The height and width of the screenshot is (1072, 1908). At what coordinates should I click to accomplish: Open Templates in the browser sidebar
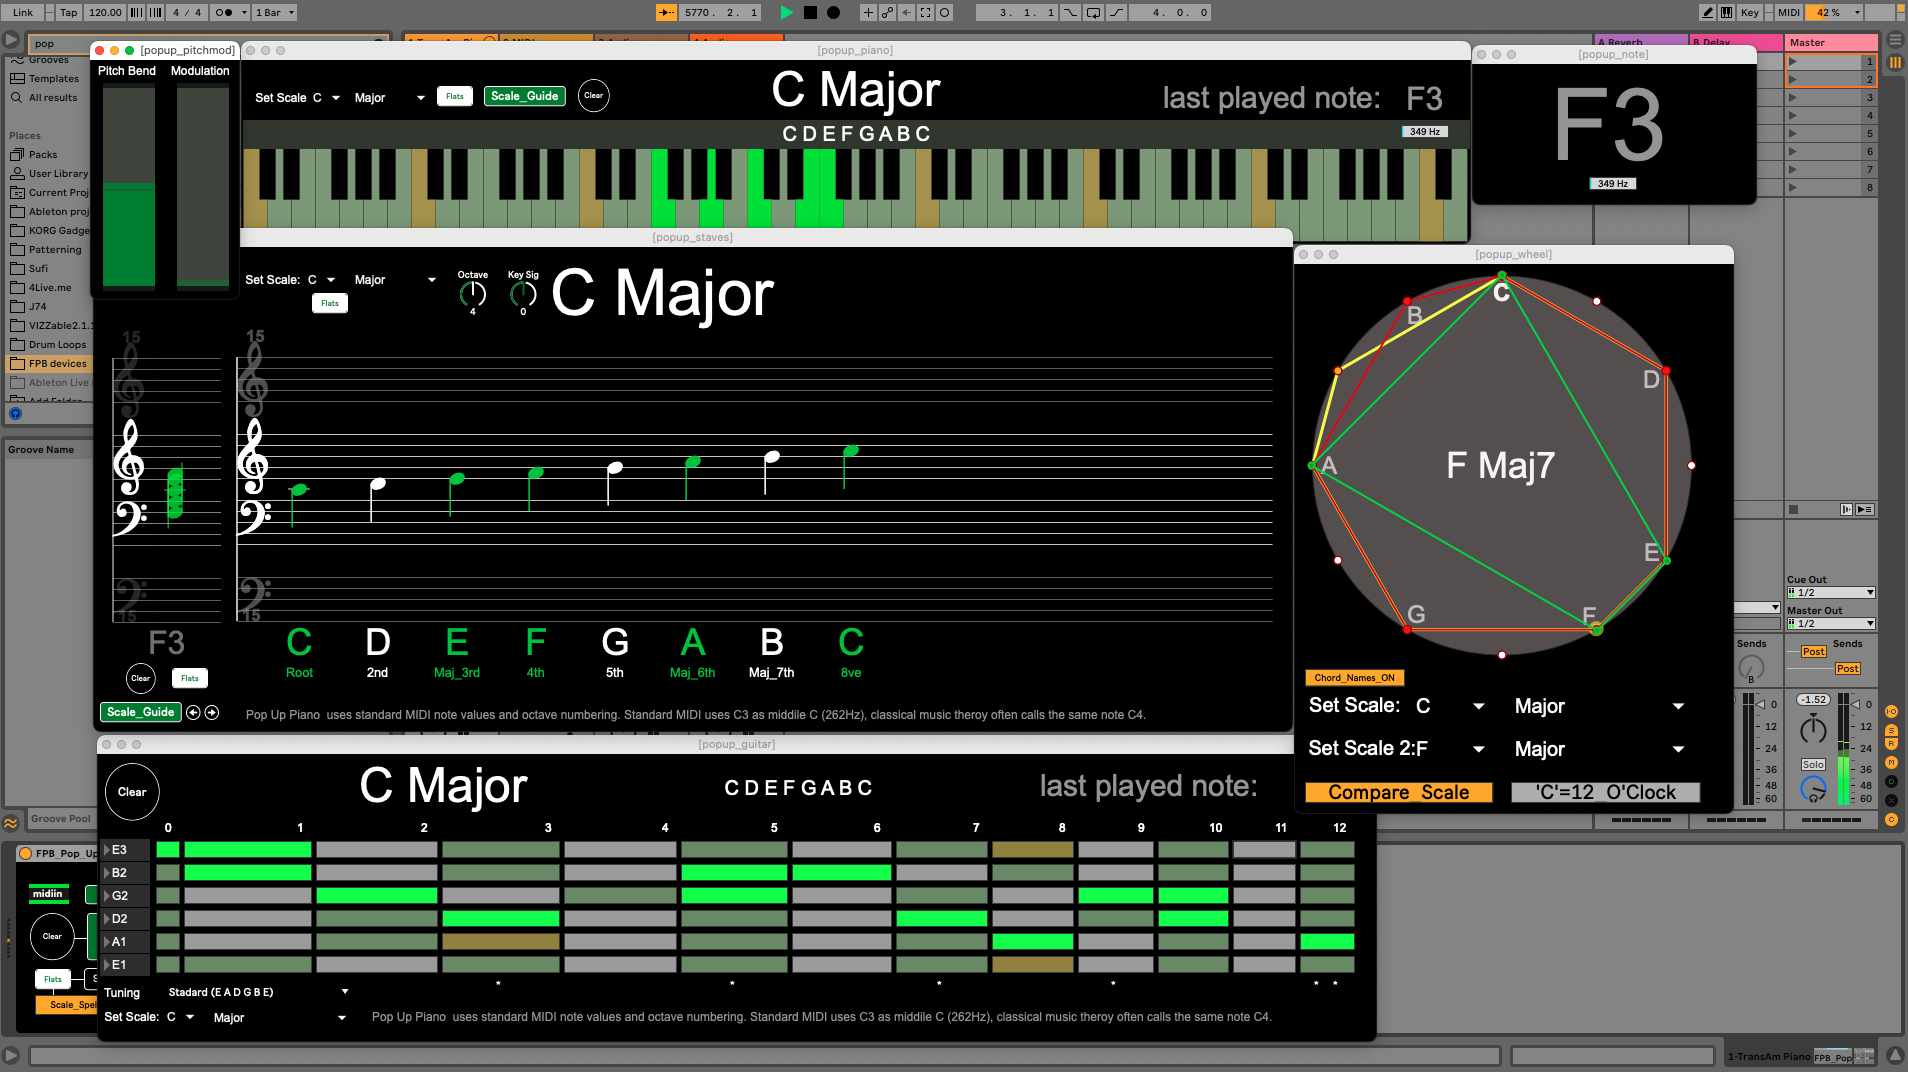53,79
